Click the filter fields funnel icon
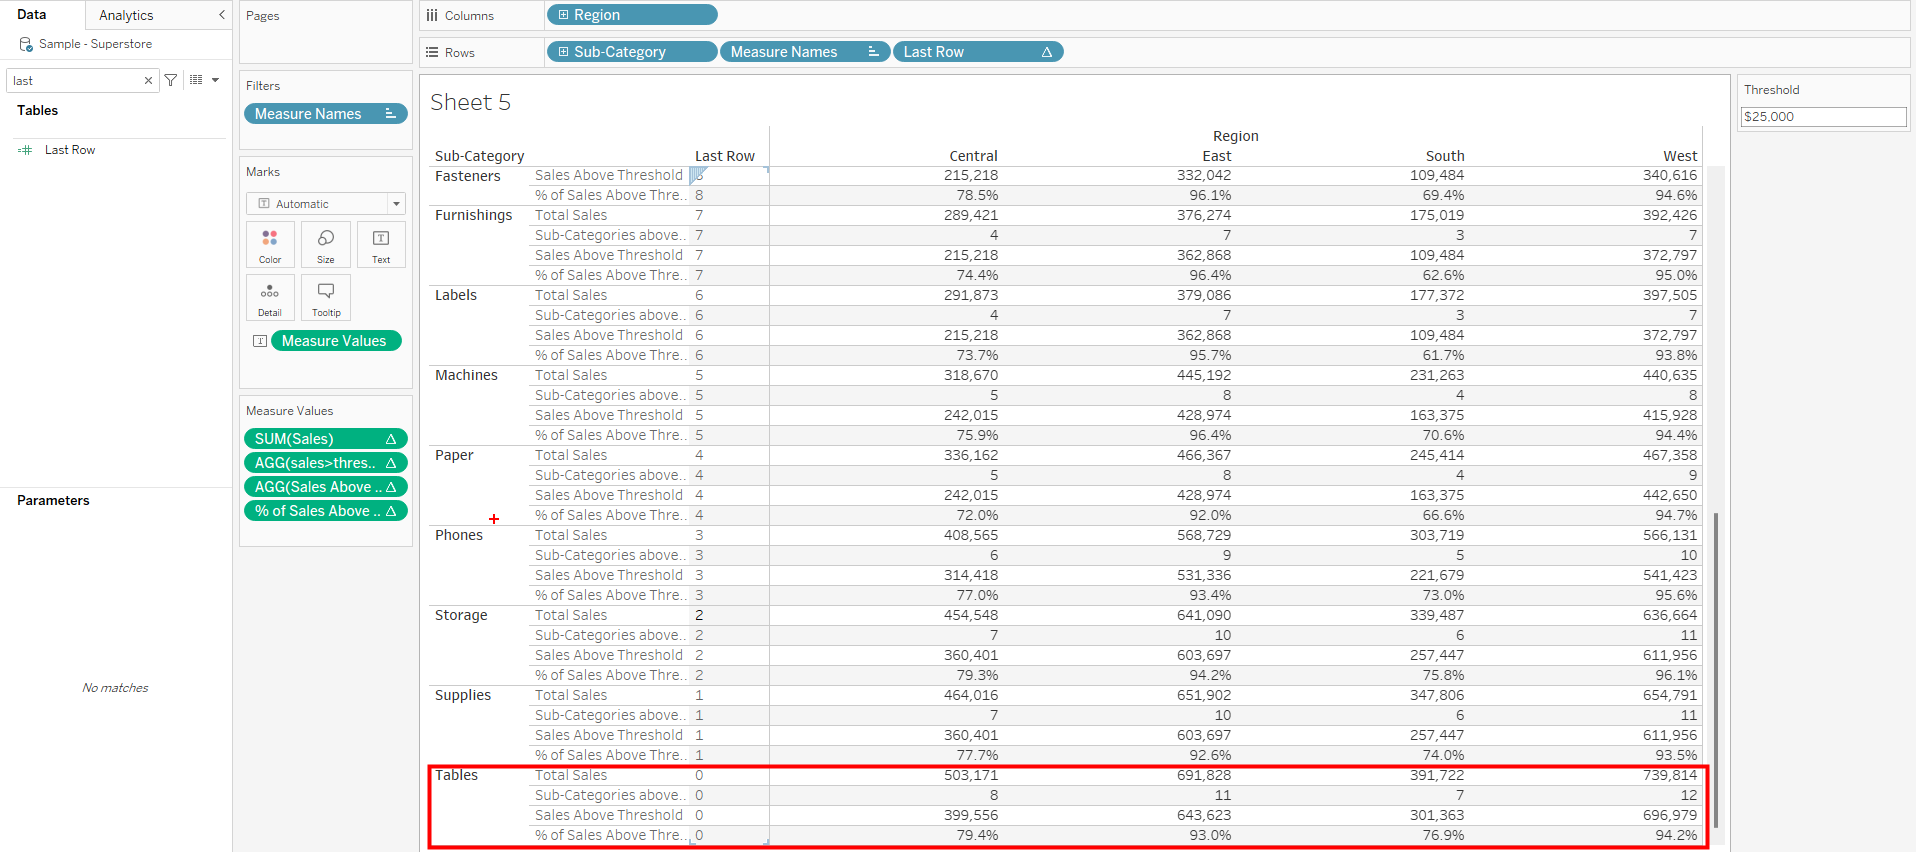The image size is (1916, 852). coord(171,80)
